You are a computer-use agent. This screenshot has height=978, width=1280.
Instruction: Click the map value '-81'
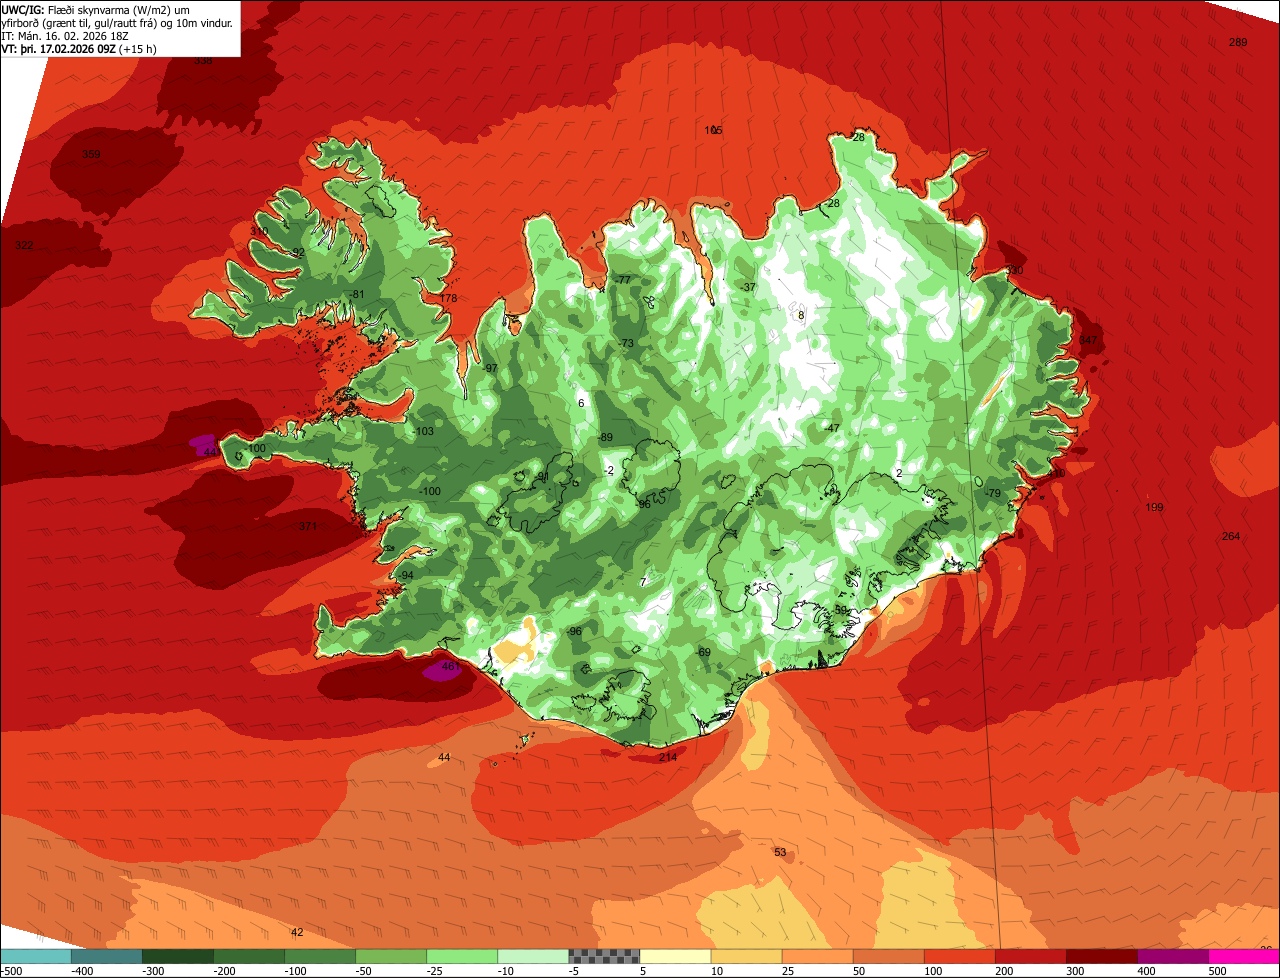357,294
